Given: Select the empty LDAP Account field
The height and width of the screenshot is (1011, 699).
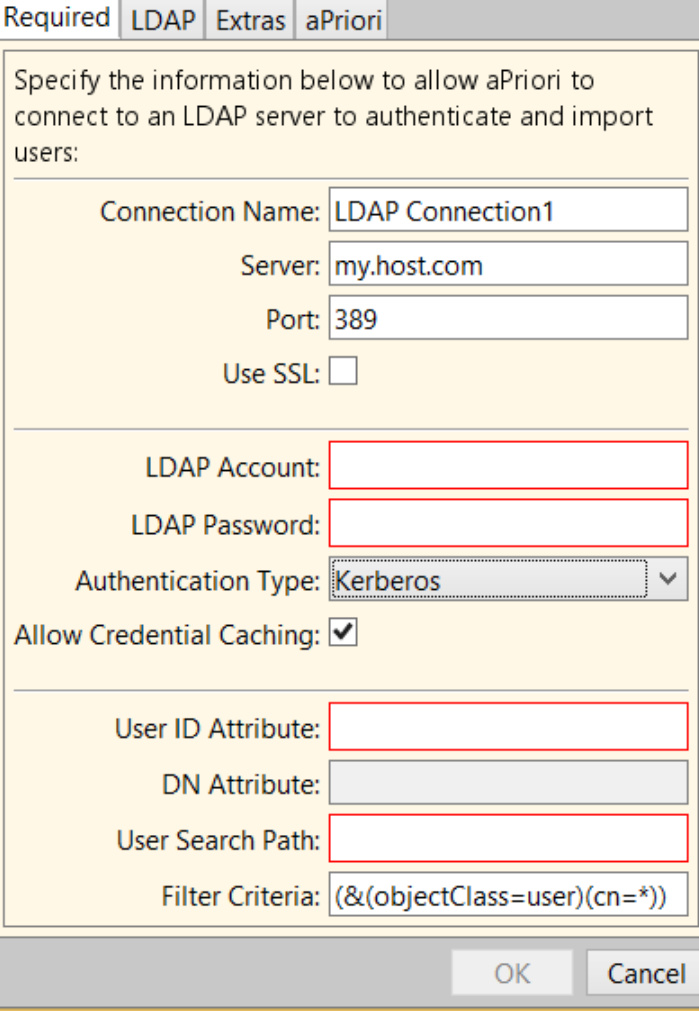Looking at the screenshot, I should pos(508,466).
